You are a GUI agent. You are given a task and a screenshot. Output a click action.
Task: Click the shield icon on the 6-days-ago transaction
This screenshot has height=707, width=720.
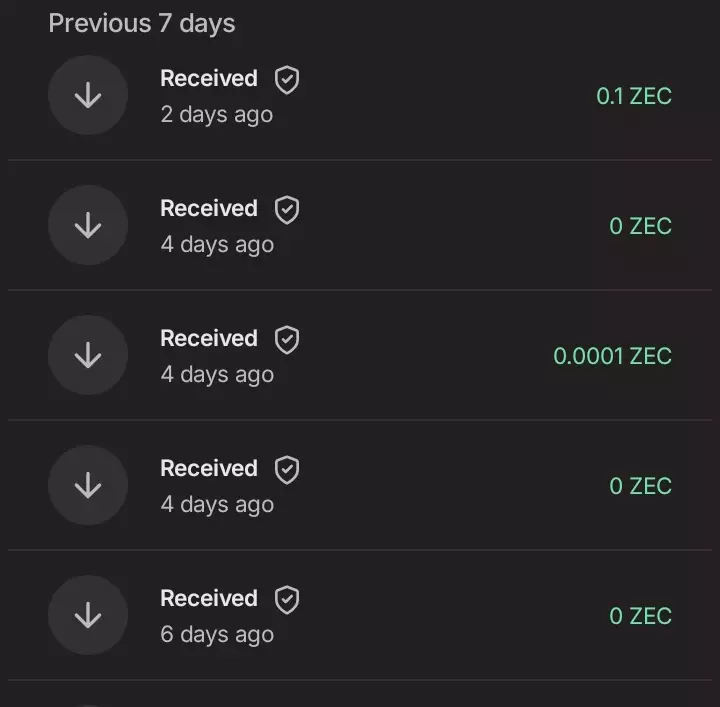click(287, 600)
